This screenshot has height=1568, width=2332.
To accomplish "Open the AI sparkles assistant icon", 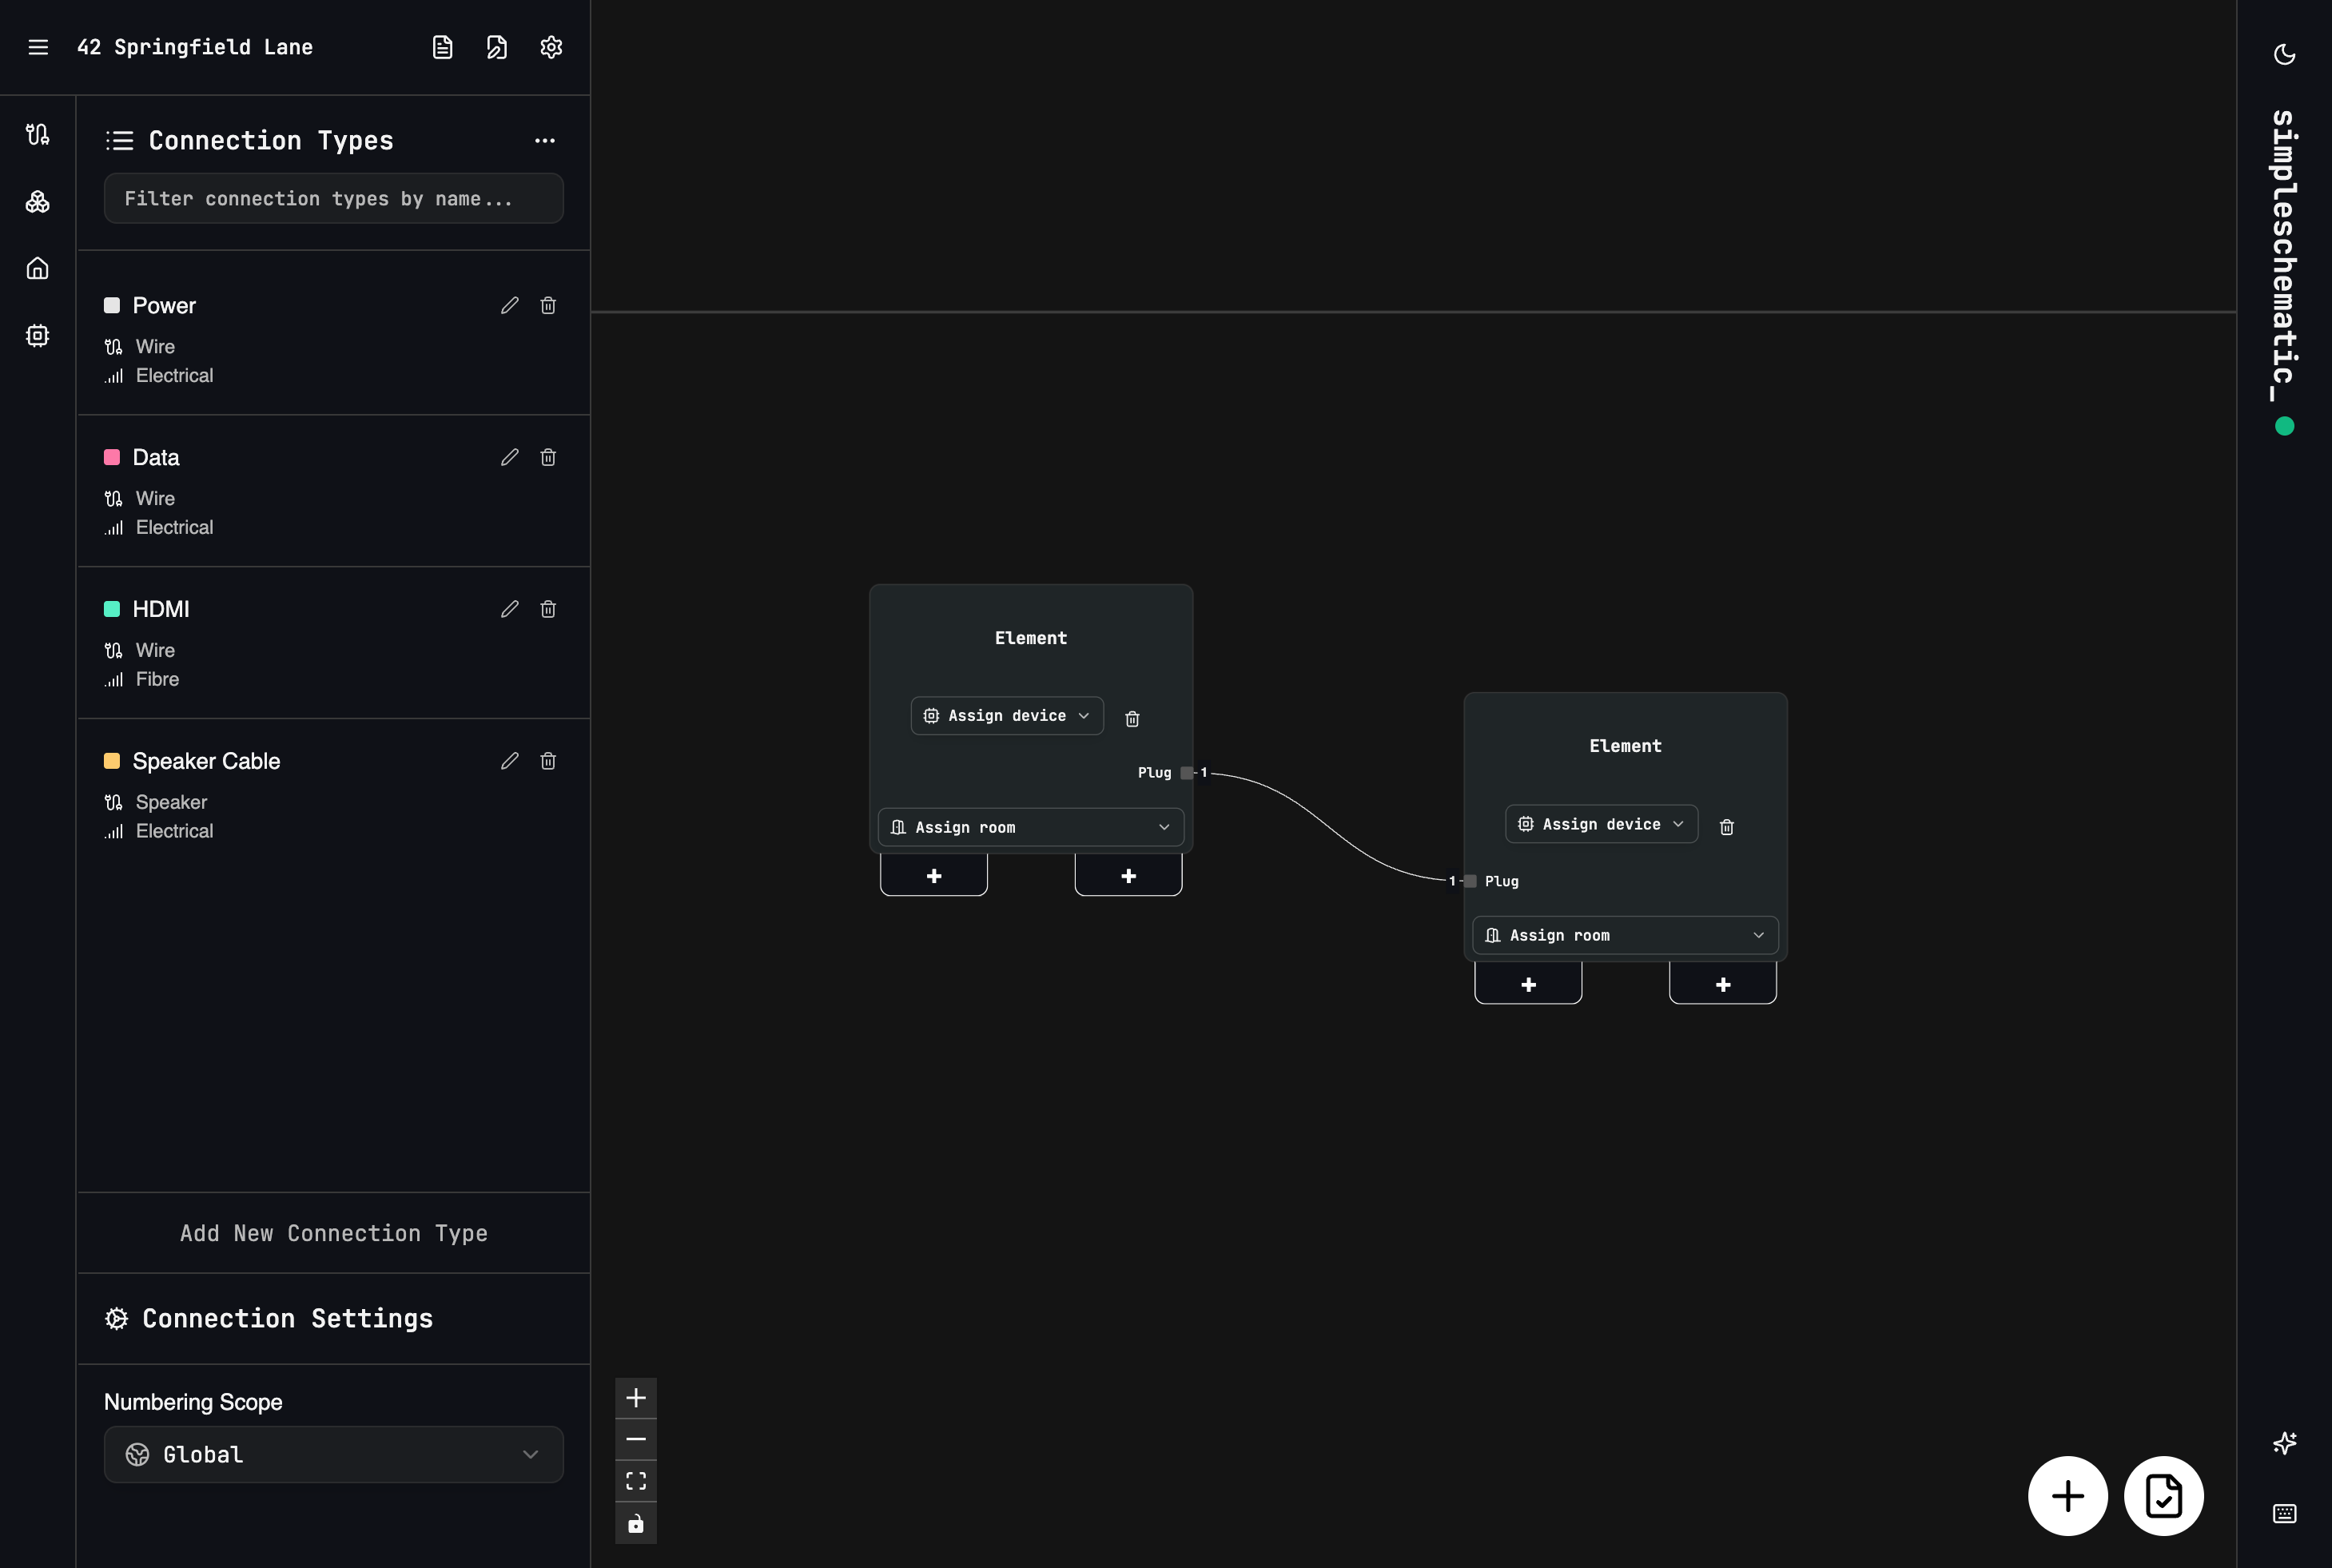I will [2286, 1443].
